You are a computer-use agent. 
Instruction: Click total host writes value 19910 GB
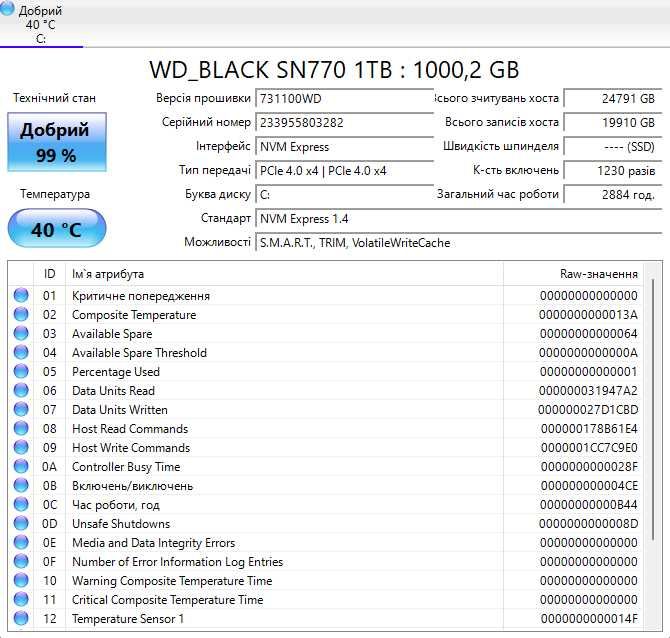tap(613, 123)
